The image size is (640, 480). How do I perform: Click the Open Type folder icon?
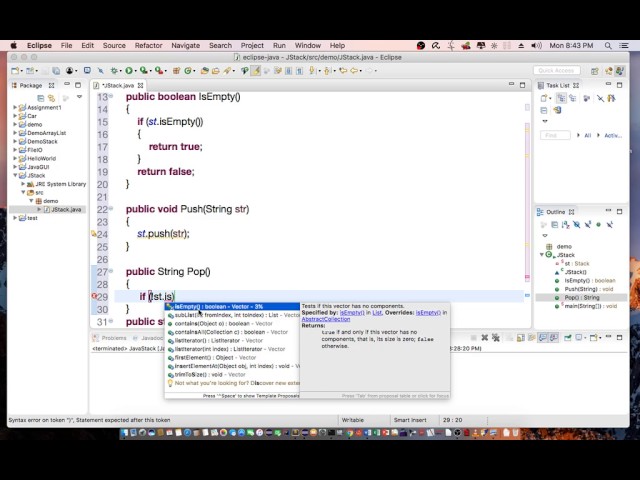[x=204, y=71]
